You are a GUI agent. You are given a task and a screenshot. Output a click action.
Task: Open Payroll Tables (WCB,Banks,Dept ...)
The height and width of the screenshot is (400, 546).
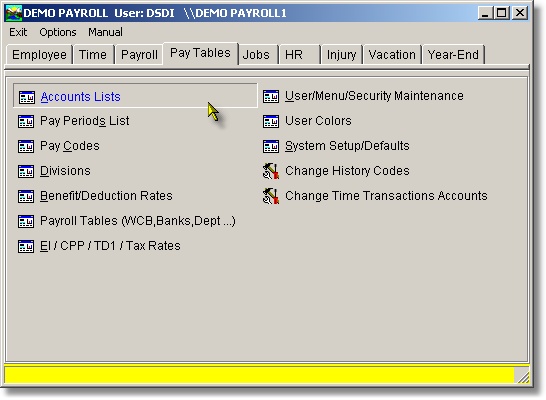[x=138, y=221]
